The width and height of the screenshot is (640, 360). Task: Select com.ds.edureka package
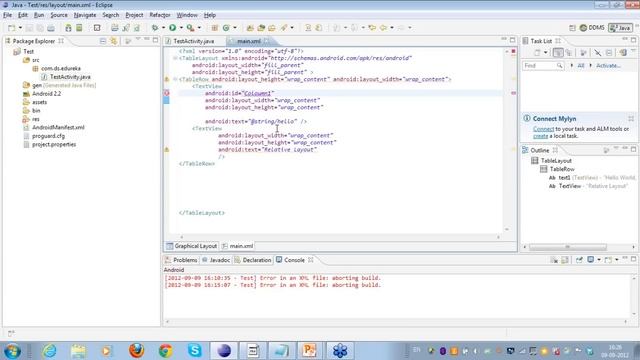(x=57, y=69)
